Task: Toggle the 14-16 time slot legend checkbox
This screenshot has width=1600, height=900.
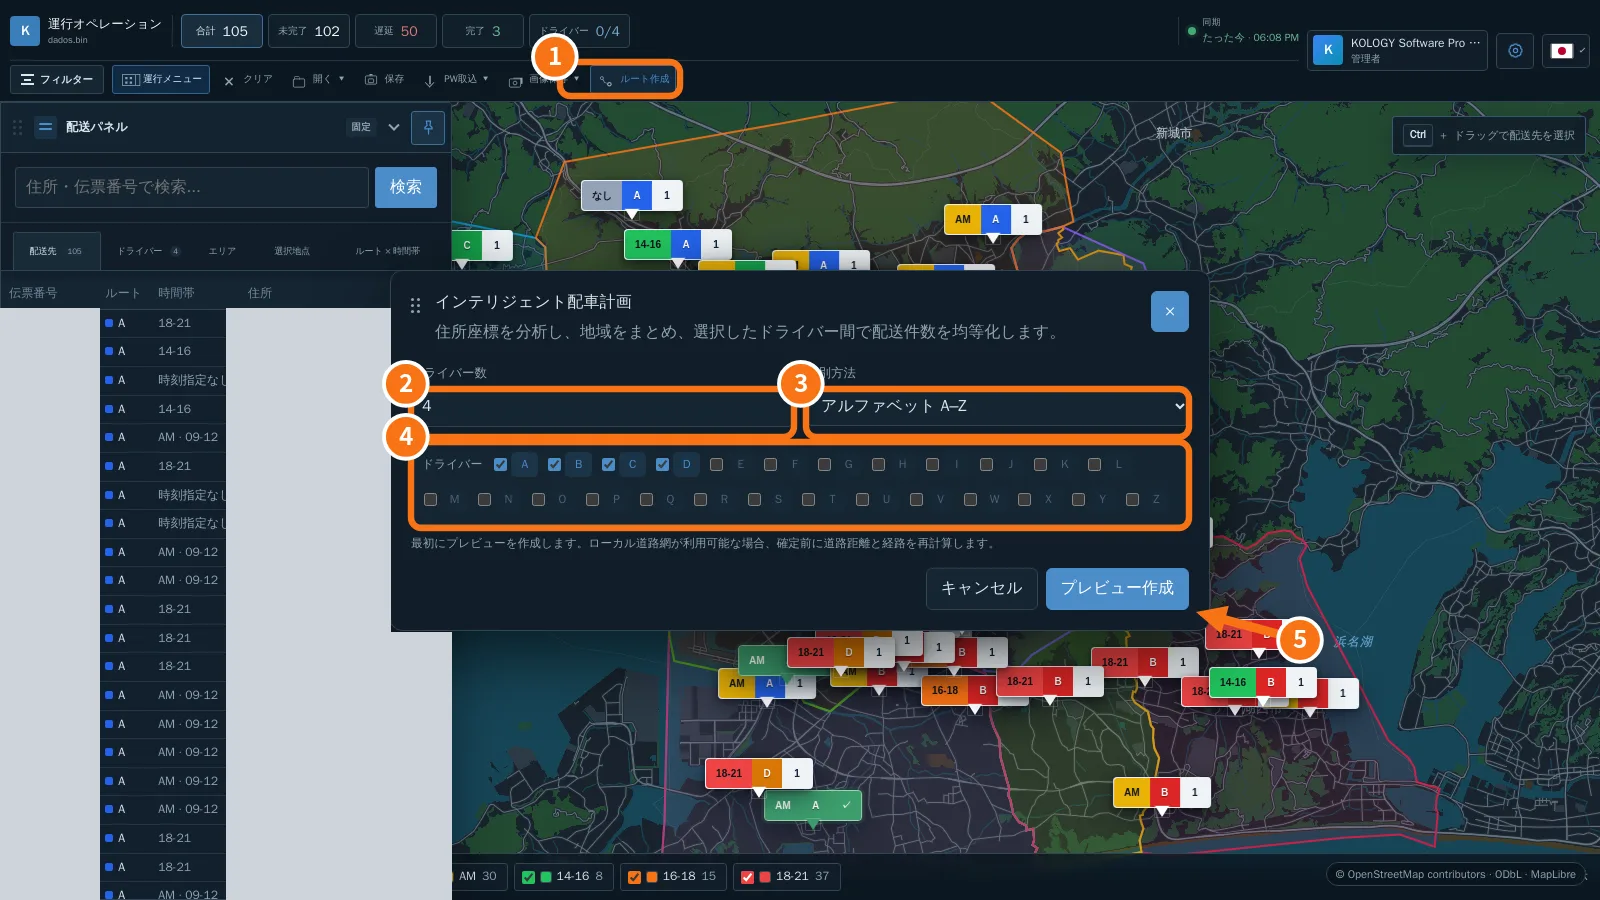Action: tap(528, 877)
